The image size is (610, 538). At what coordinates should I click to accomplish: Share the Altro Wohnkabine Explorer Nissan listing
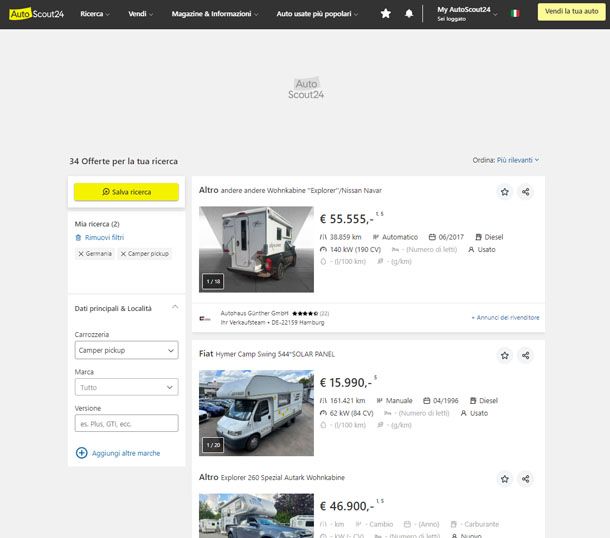[x=526, y=192]
